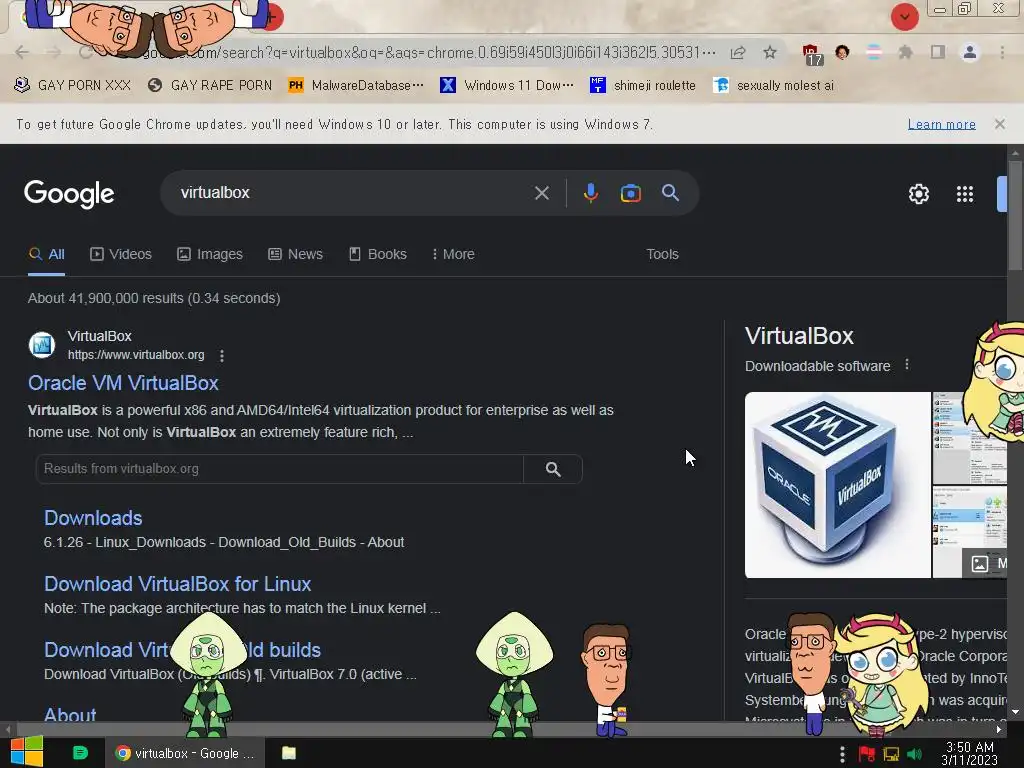Open the green app icon on the taskbar
The image size is (1024, 768).
80,753
